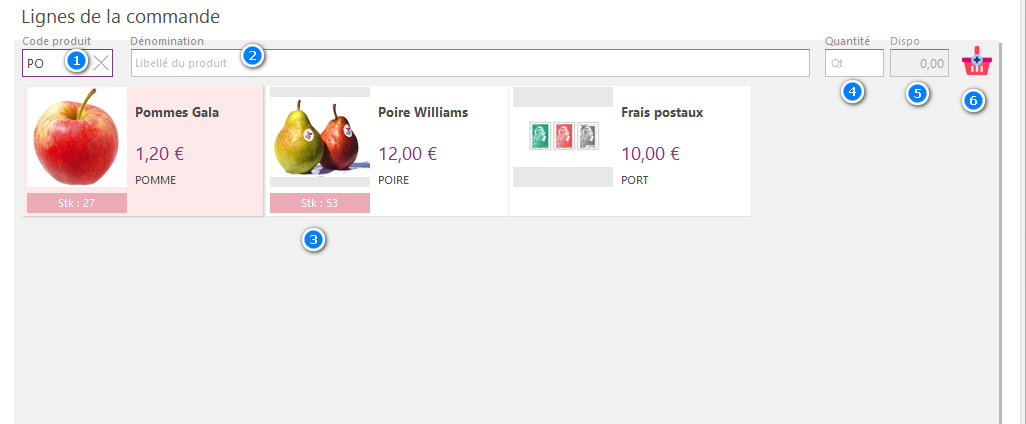Click the Stk : 27 stock badge
This screenshot has height=424, width=1026.
pyautogui.click(x=77, y=203)
